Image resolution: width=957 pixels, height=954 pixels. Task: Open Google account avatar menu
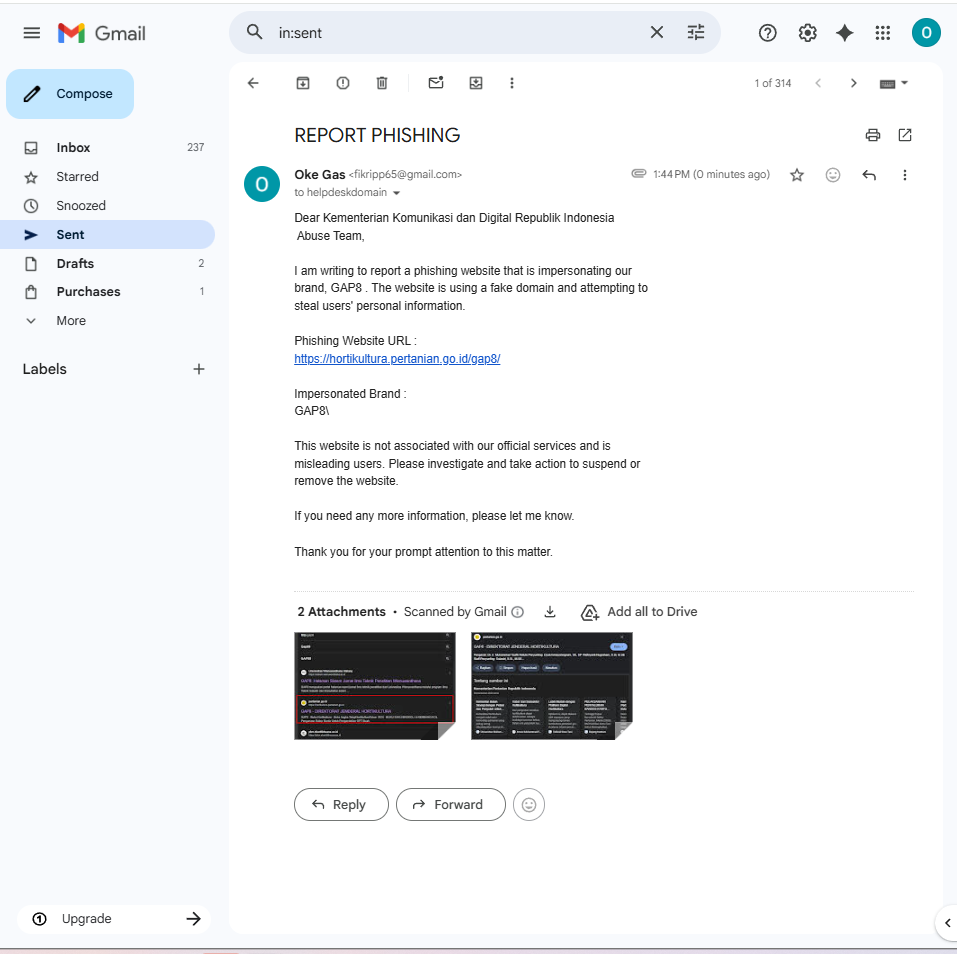tap(926, 33)
